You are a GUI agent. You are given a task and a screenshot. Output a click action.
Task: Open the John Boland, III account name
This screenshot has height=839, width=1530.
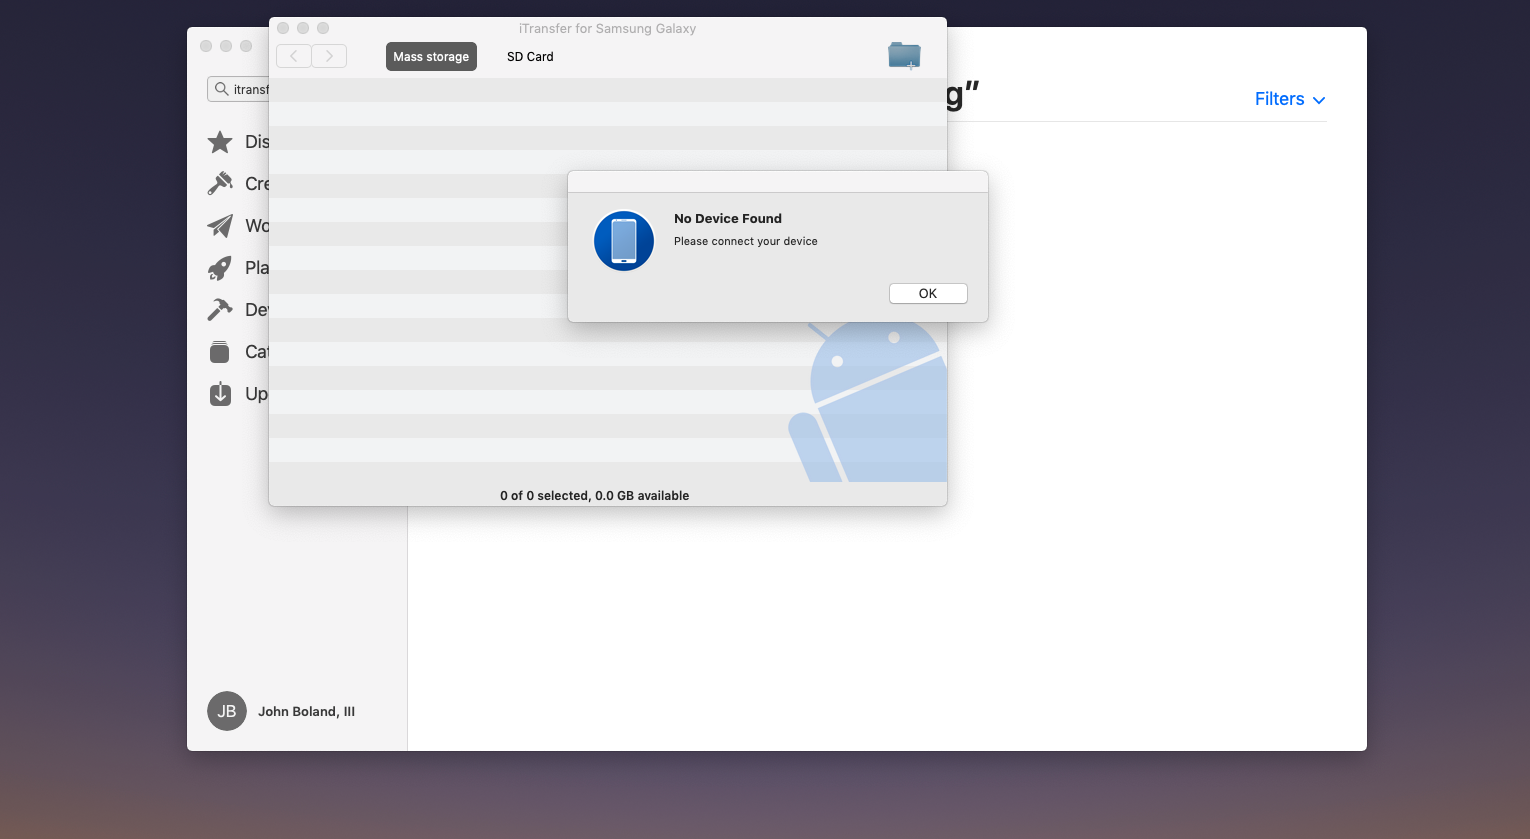click(x=306, y=711)
